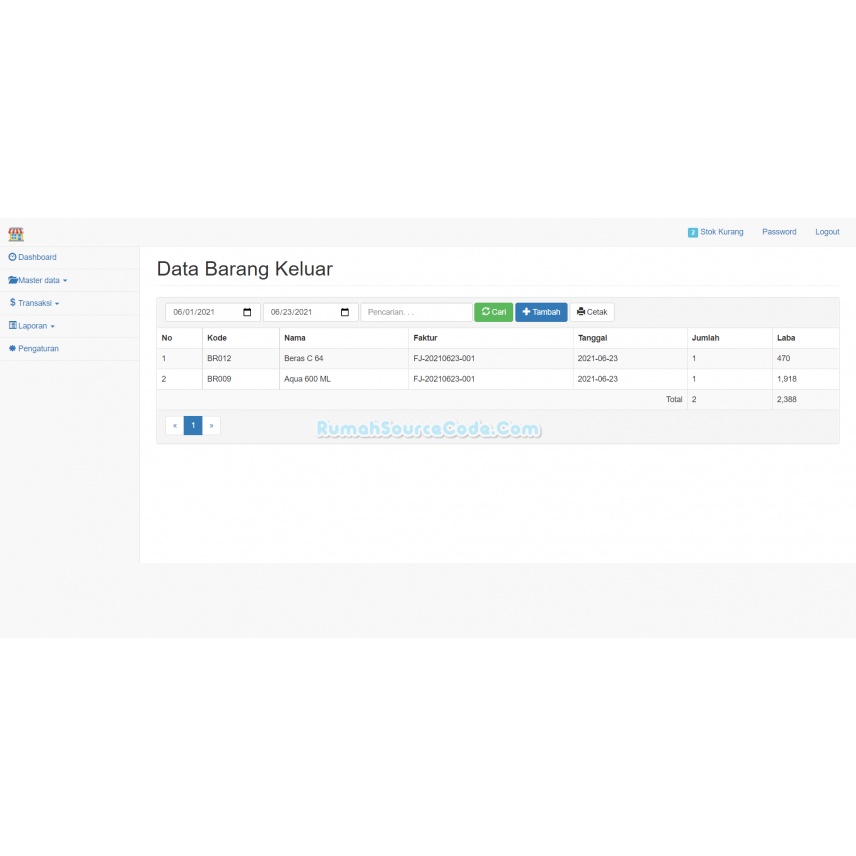Click the Logout link
Screen dimensions: 856x856
click(827, 232)
